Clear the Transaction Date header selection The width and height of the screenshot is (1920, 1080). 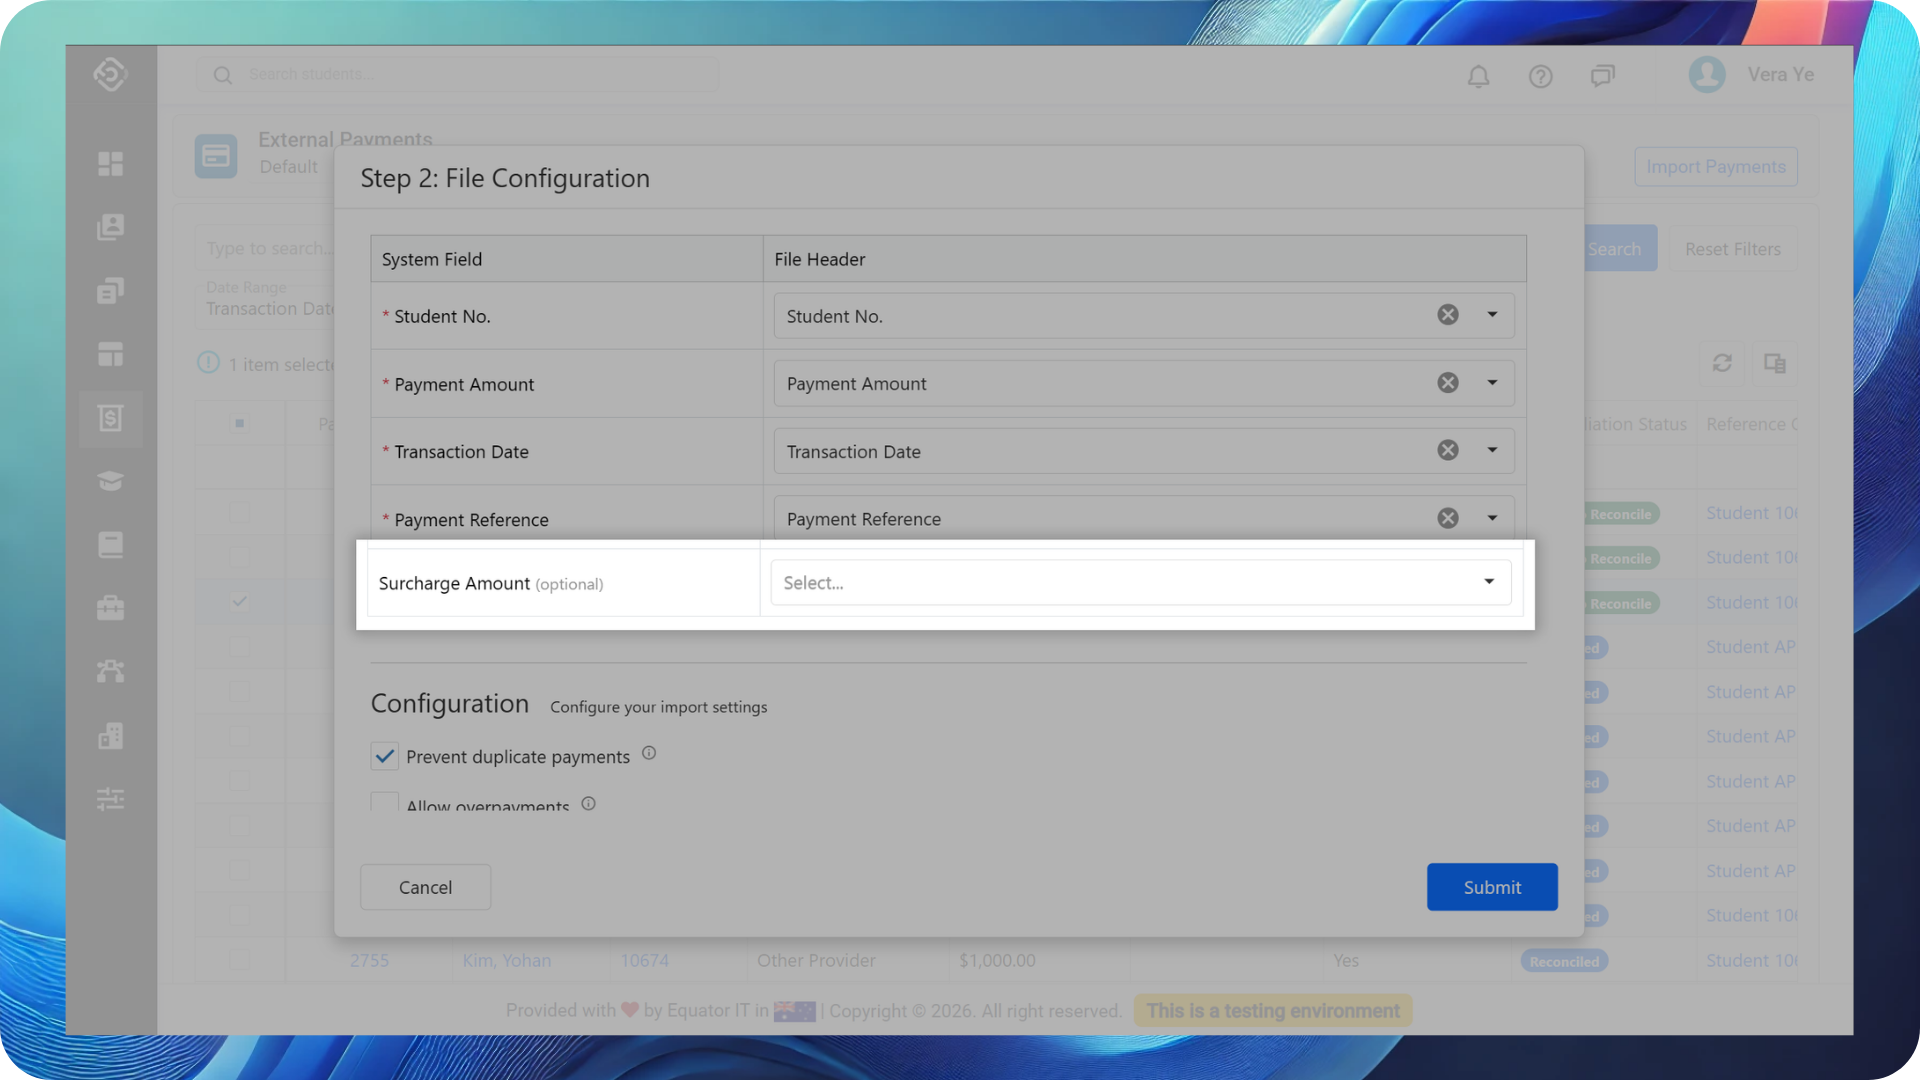[1447, 451]
